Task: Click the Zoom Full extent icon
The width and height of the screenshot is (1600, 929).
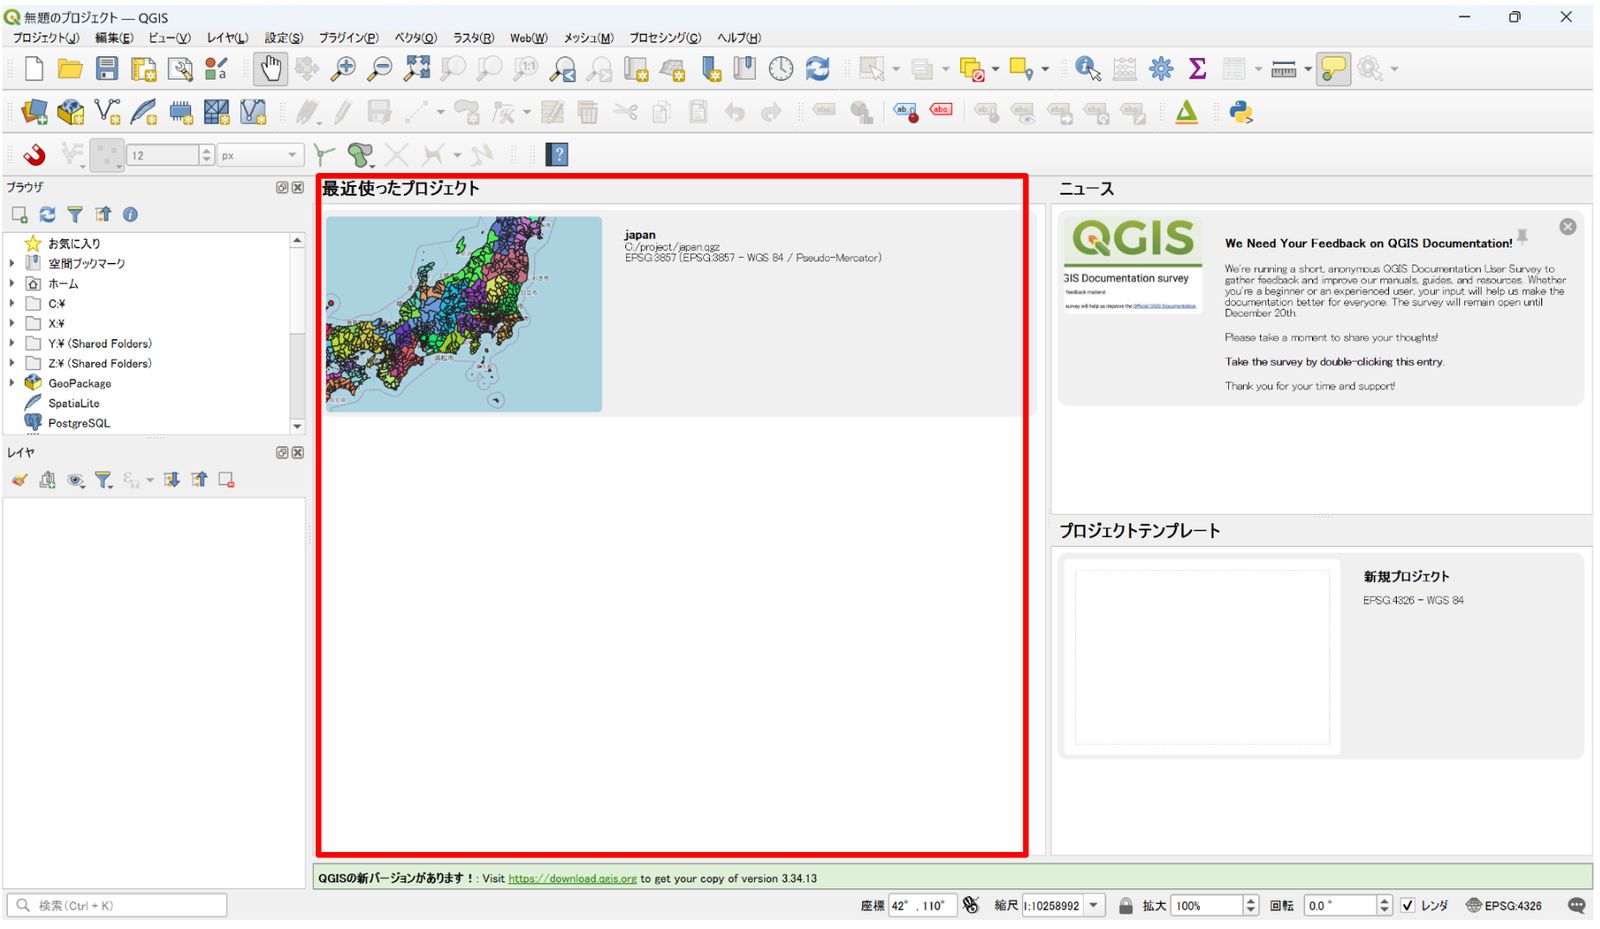Action: tap(417, 68)
